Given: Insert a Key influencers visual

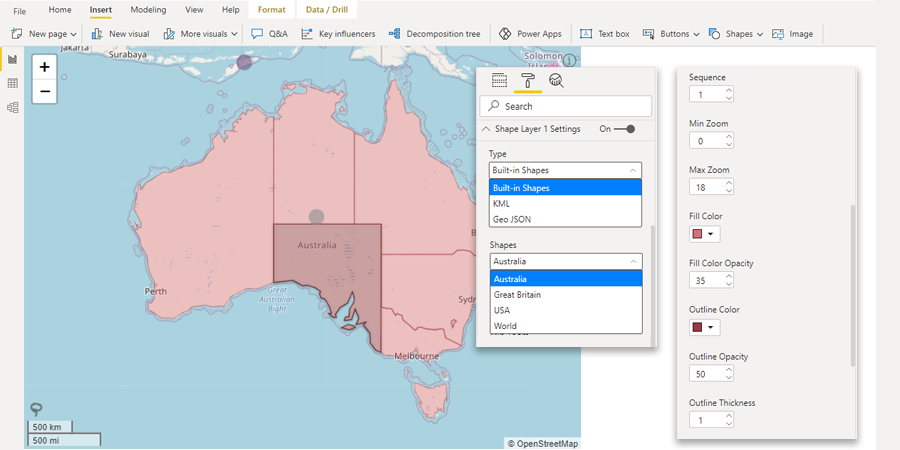Looking at the screenshot, I should (339, 34).
